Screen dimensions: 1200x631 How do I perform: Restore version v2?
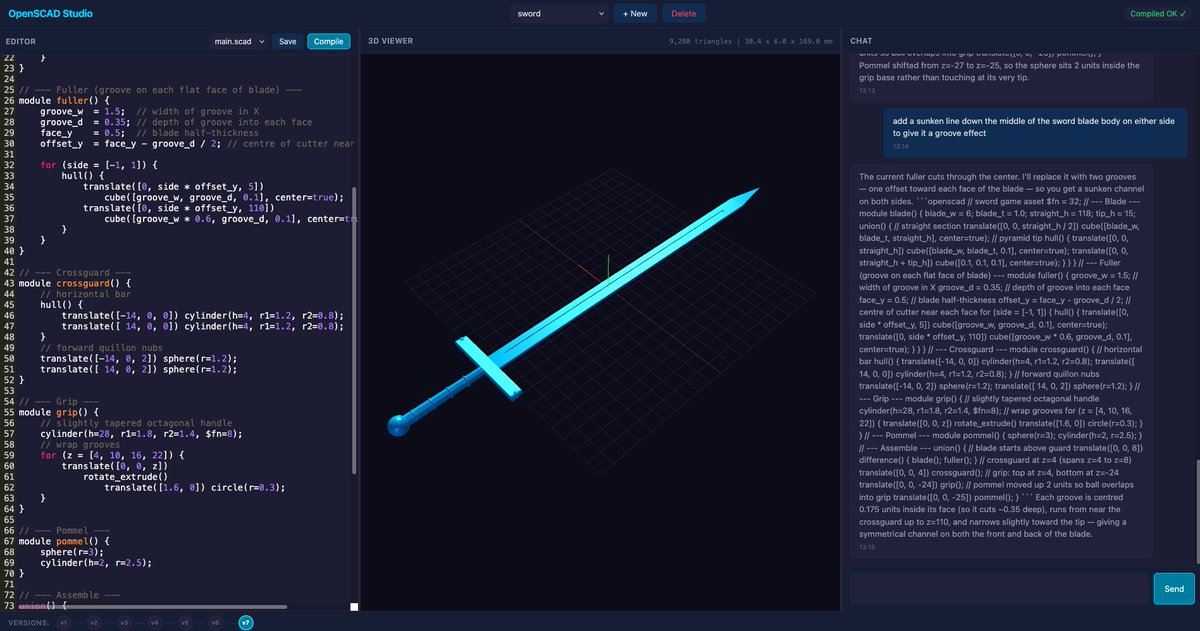(93, 622)
